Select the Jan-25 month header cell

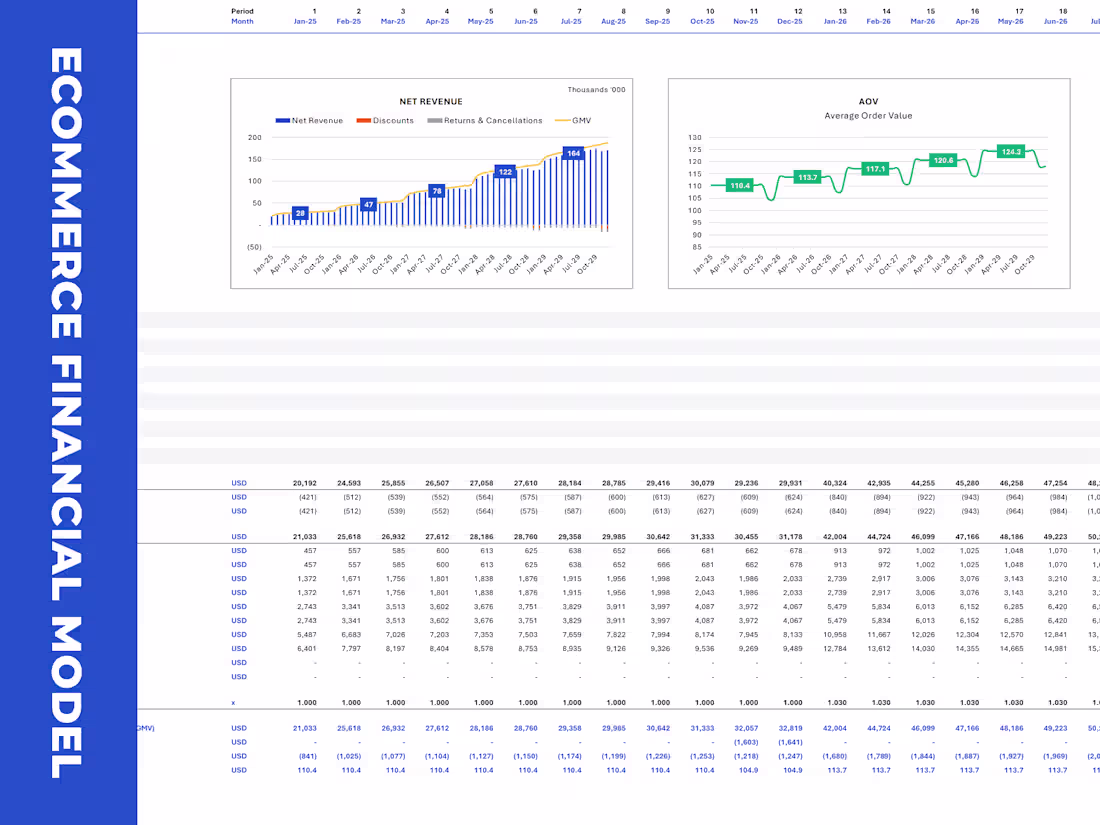click(305, 21)
